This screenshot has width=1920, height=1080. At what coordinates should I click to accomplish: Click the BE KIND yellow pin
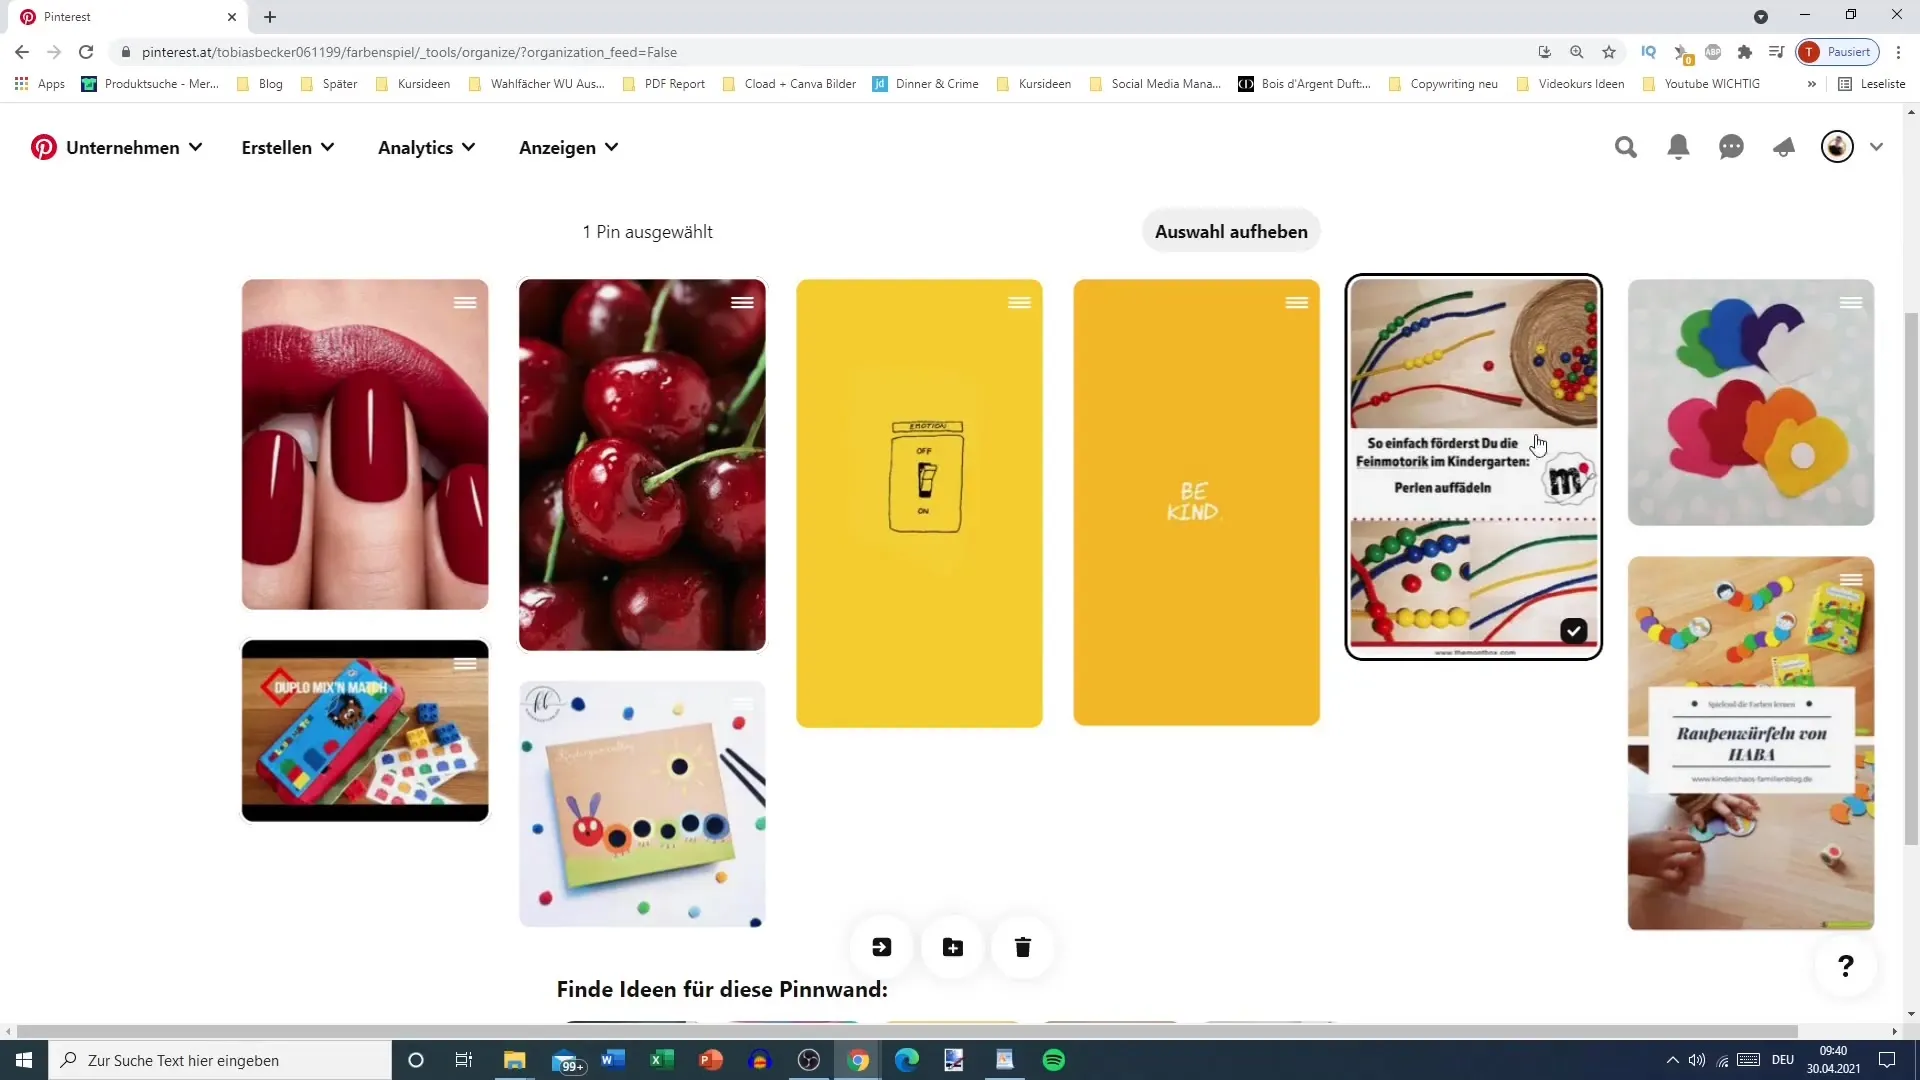coord(1197,501)
